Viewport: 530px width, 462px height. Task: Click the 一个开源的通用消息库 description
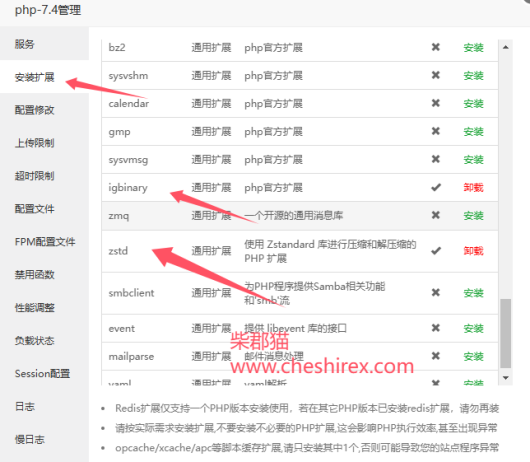(294, 216)
